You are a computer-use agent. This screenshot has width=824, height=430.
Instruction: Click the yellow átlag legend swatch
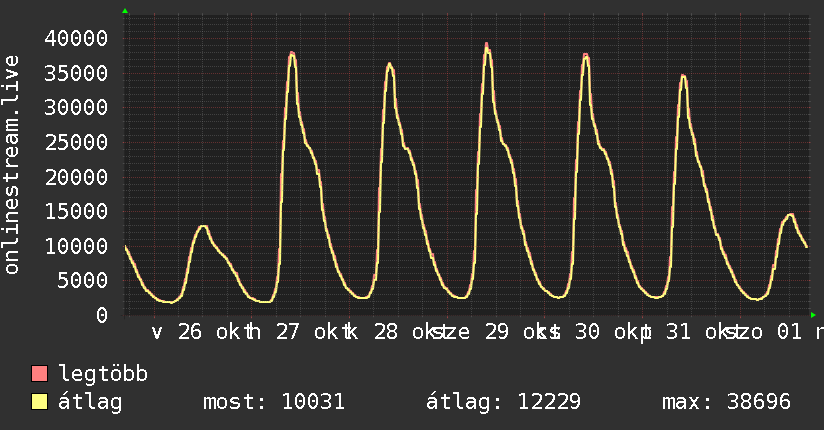pyautogui.click(x=39, y=402)
